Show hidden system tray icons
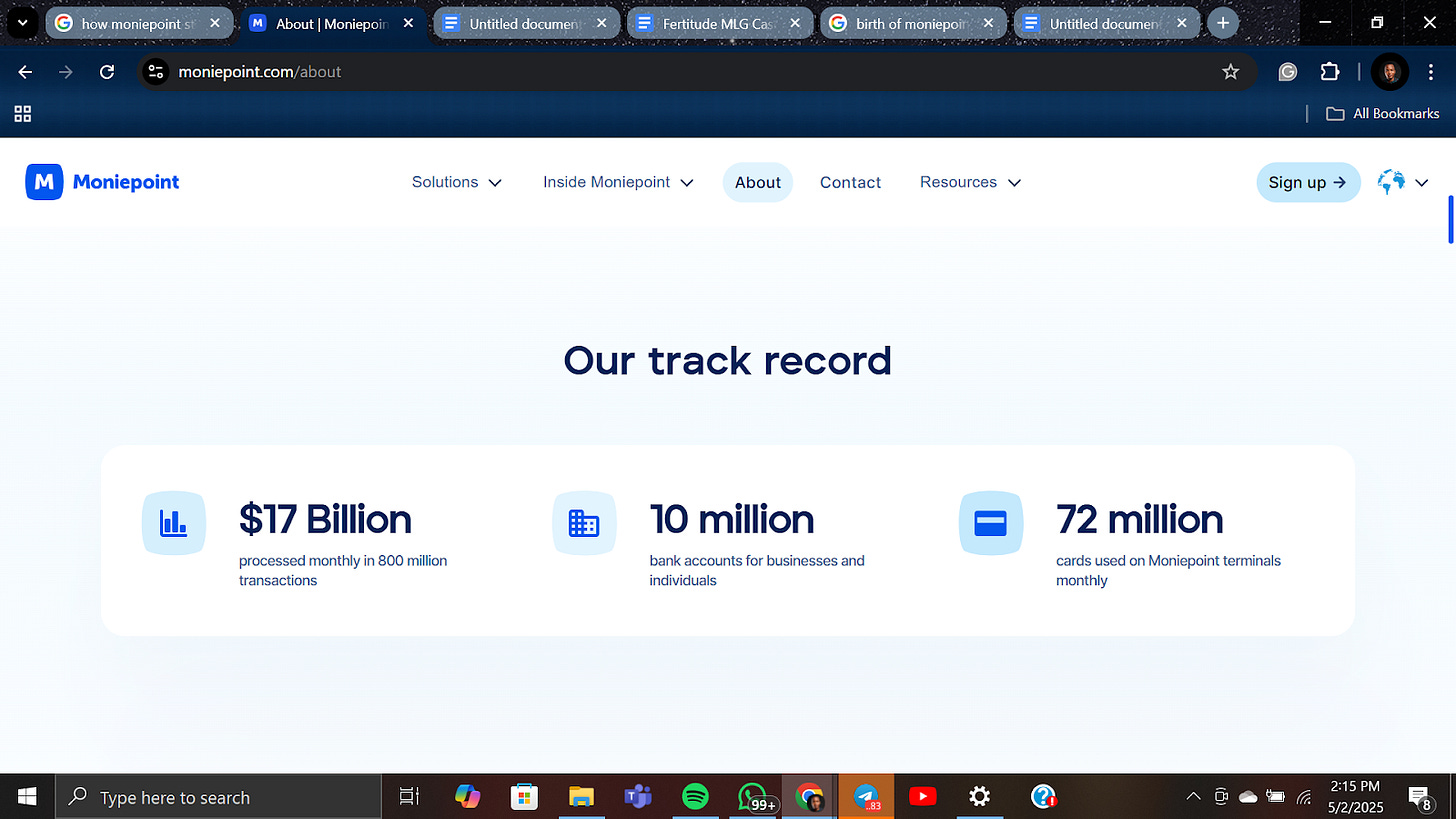This screenshot has height=819, width=1456. [x=1193, y=797]
